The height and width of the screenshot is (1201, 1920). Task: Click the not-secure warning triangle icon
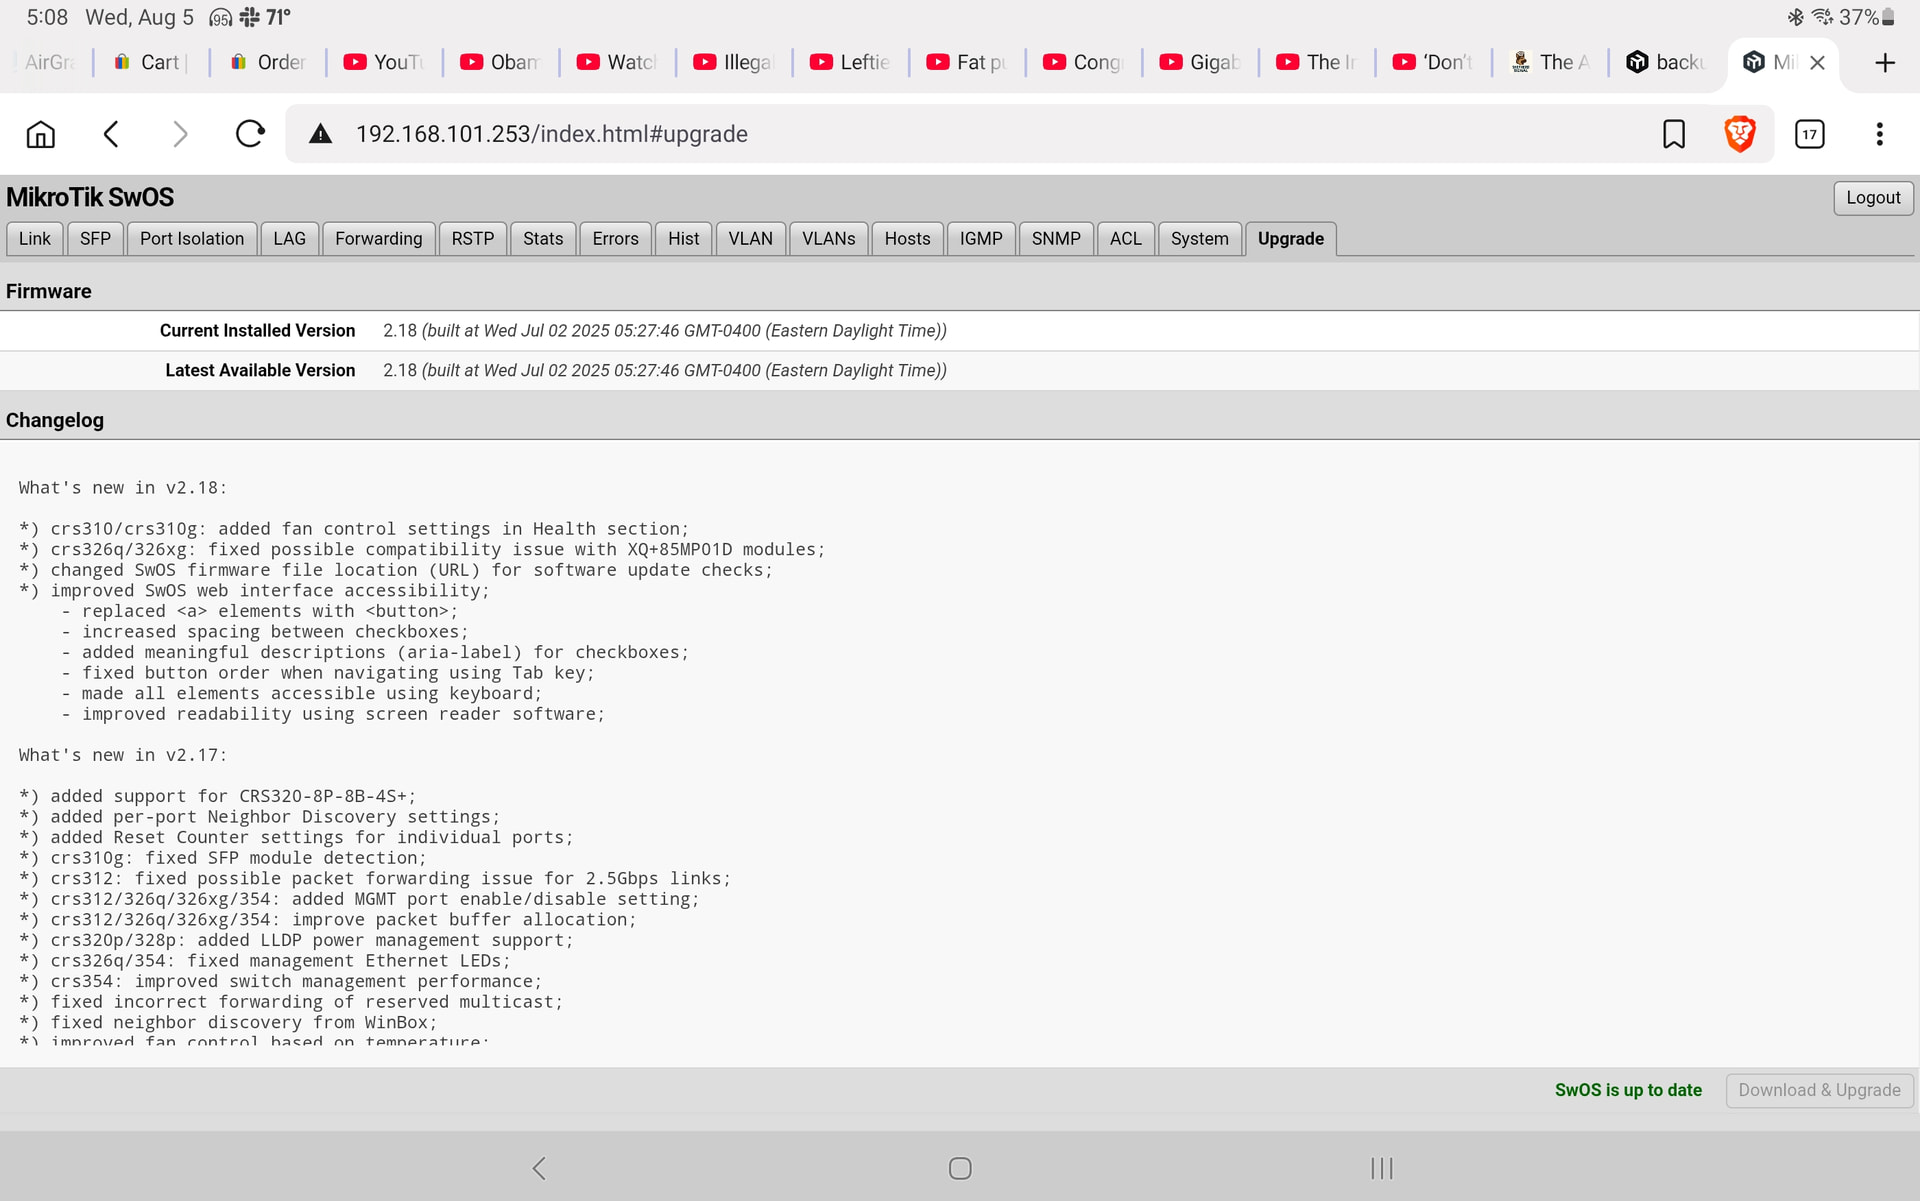tap(320, 134)
